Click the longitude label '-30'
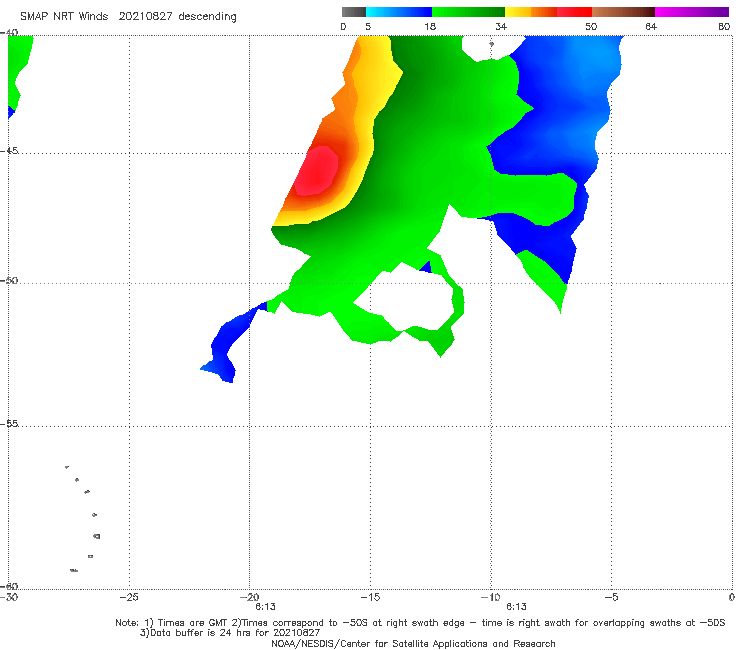Screen dimensions: 740x650 [x=9, y=597]
